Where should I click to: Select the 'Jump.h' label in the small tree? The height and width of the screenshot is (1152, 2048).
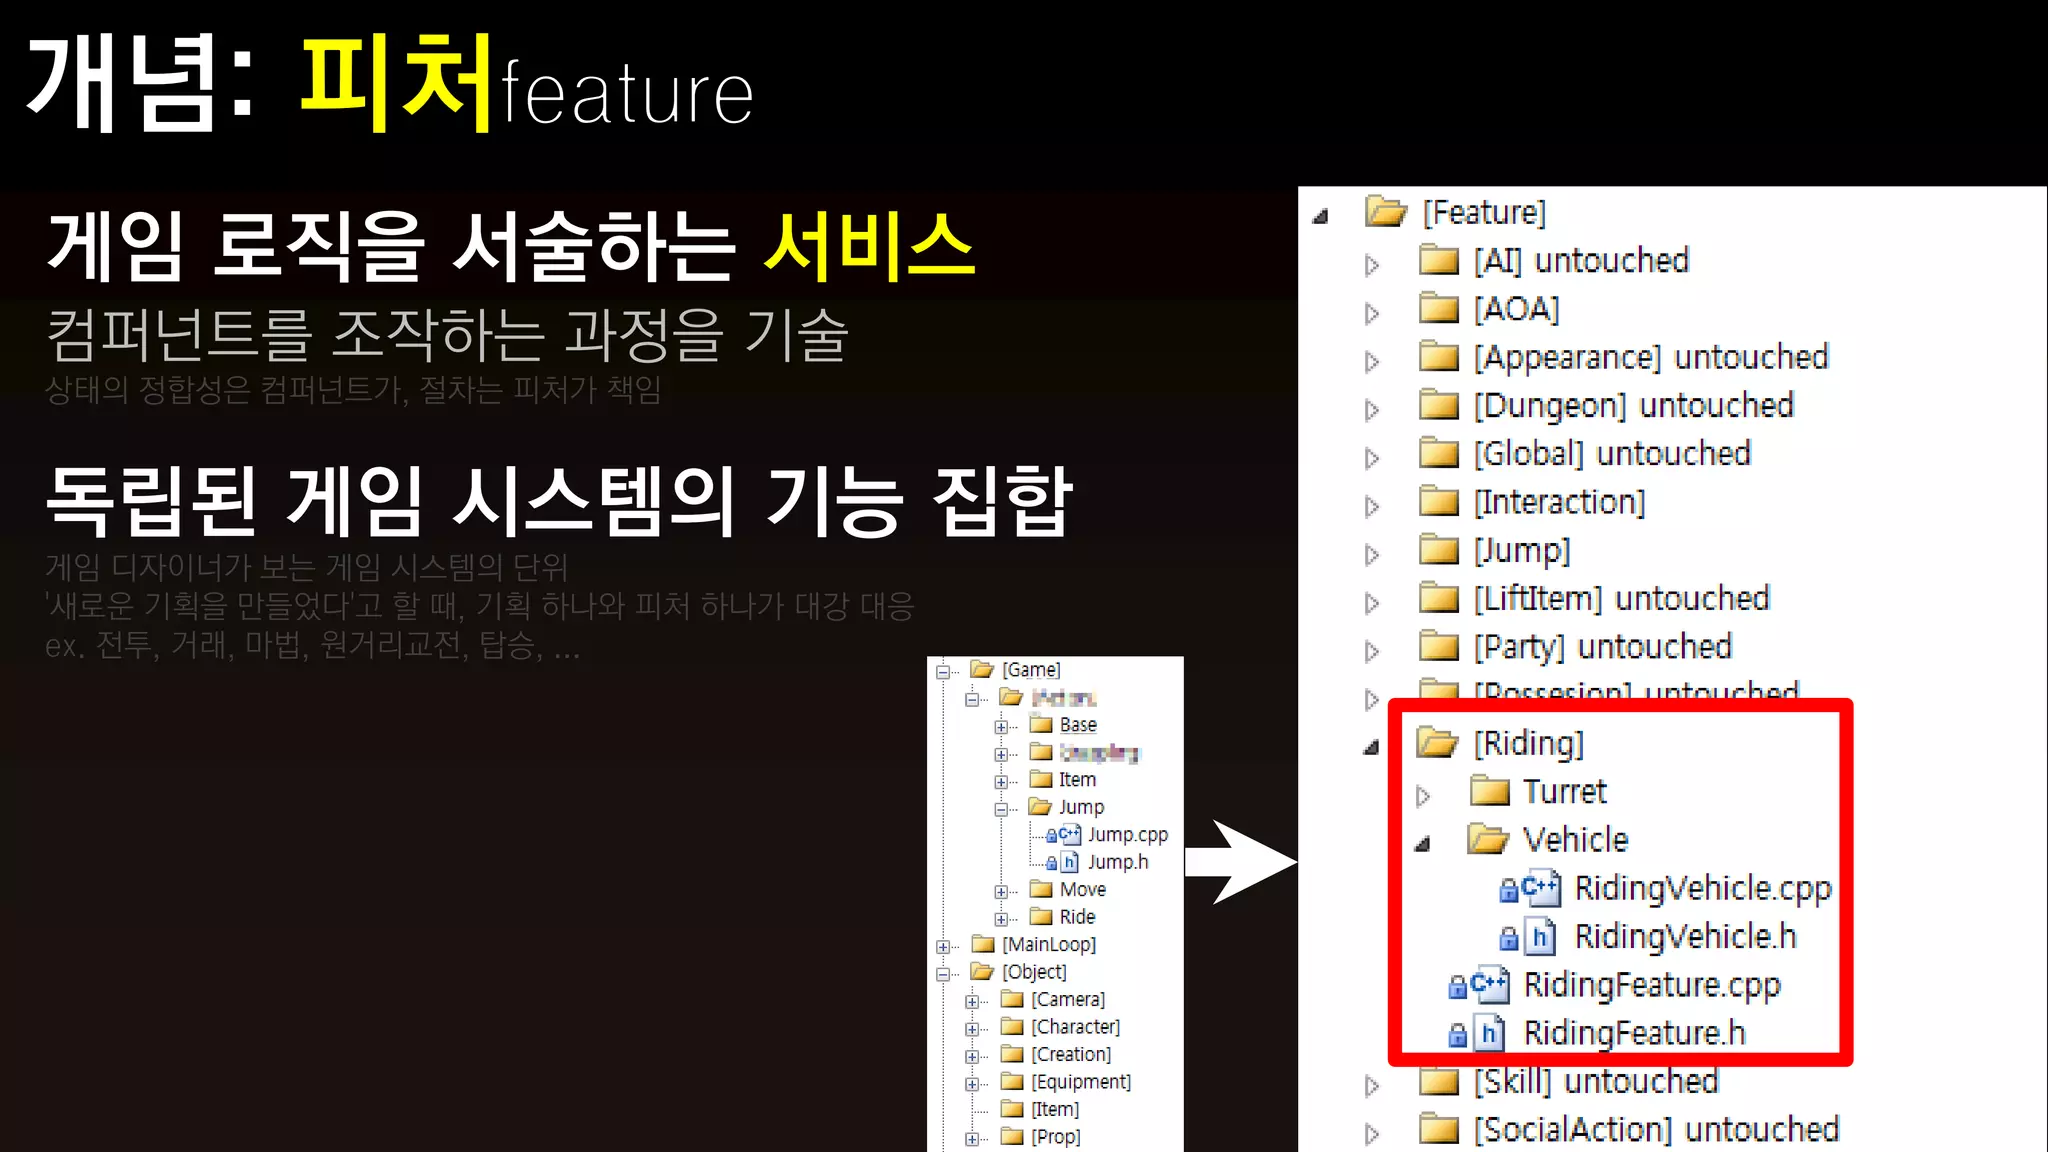pyautogui.click(x=1118, y=861)
